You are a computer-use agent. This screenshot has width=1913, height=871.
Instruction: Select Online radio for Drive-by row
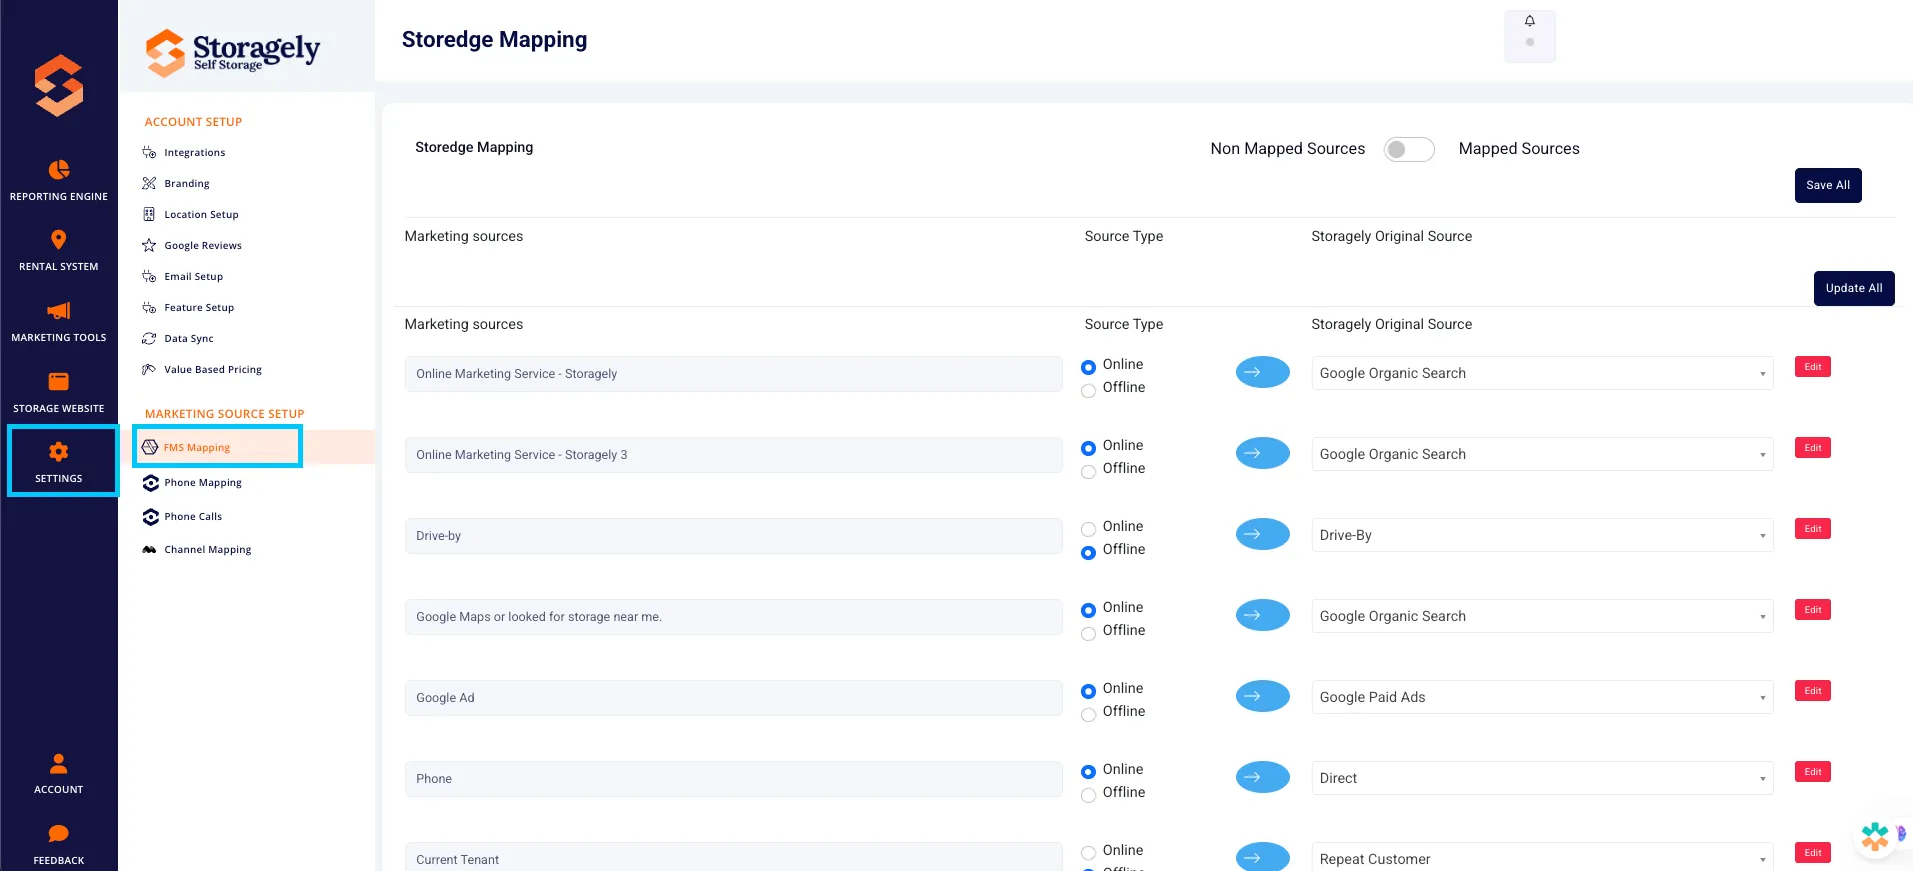click(x=1088, y=529)
